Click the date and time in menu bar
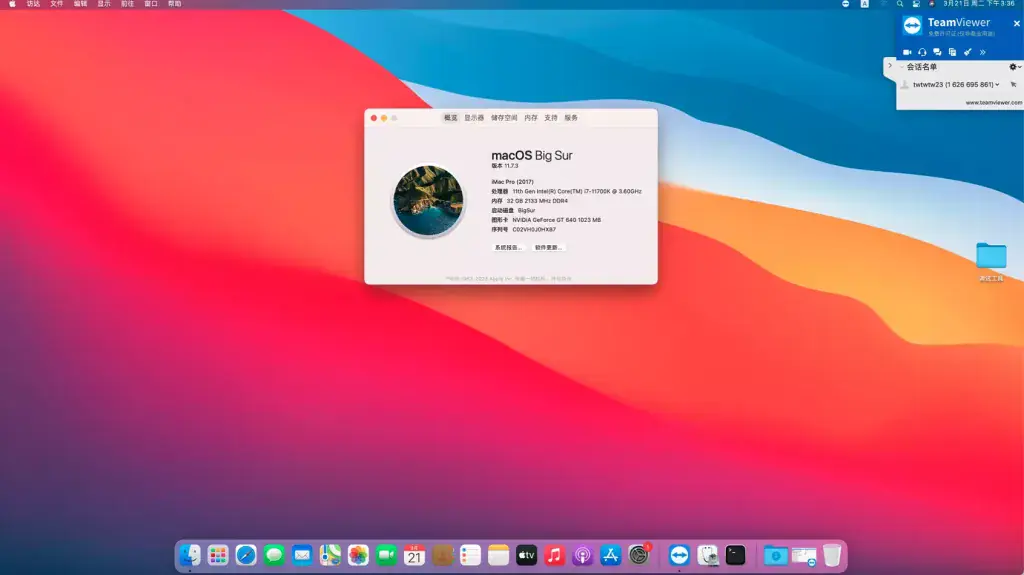1024x575 pixels. 978,4
